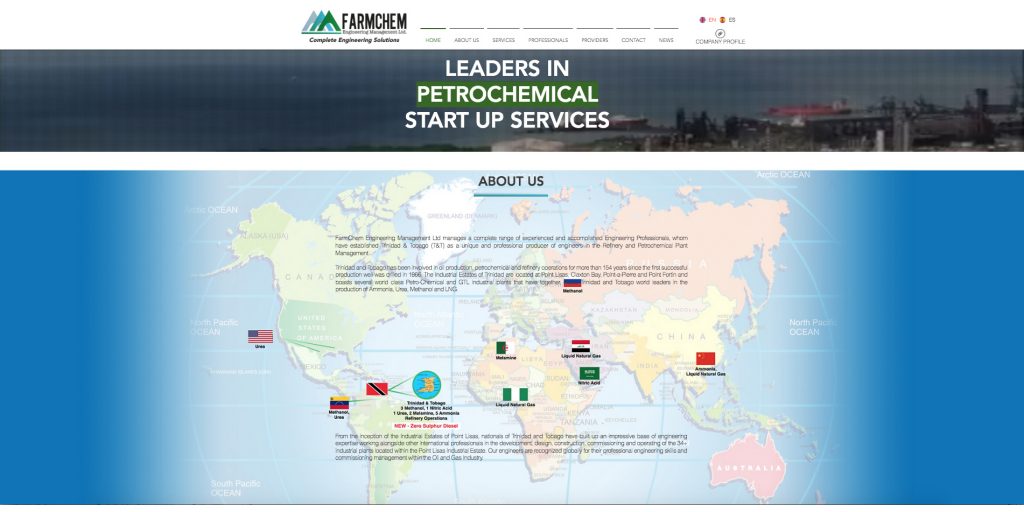
Task: Click the ABOUT US section heading
Action: (511, 182)
